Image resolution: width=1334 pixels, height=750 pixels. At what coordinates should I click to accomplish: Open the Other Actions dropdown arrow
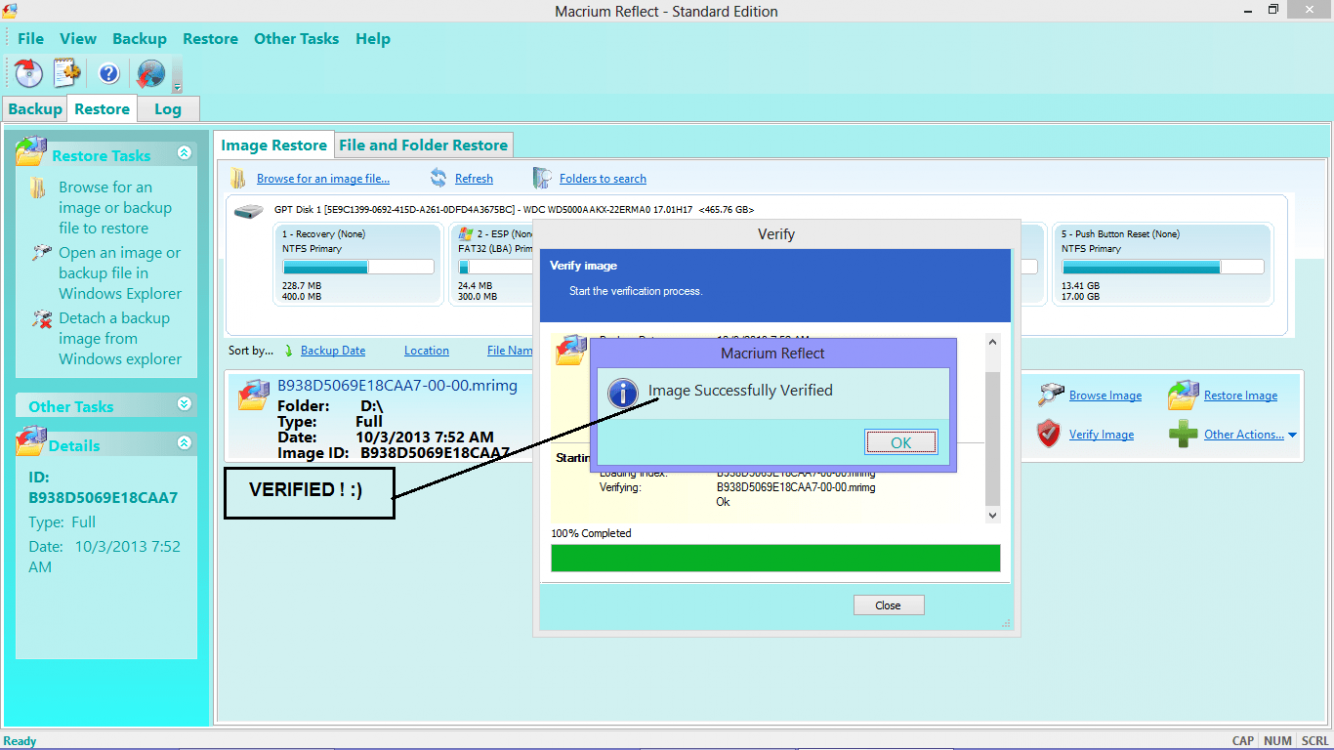pos(1293,435)
